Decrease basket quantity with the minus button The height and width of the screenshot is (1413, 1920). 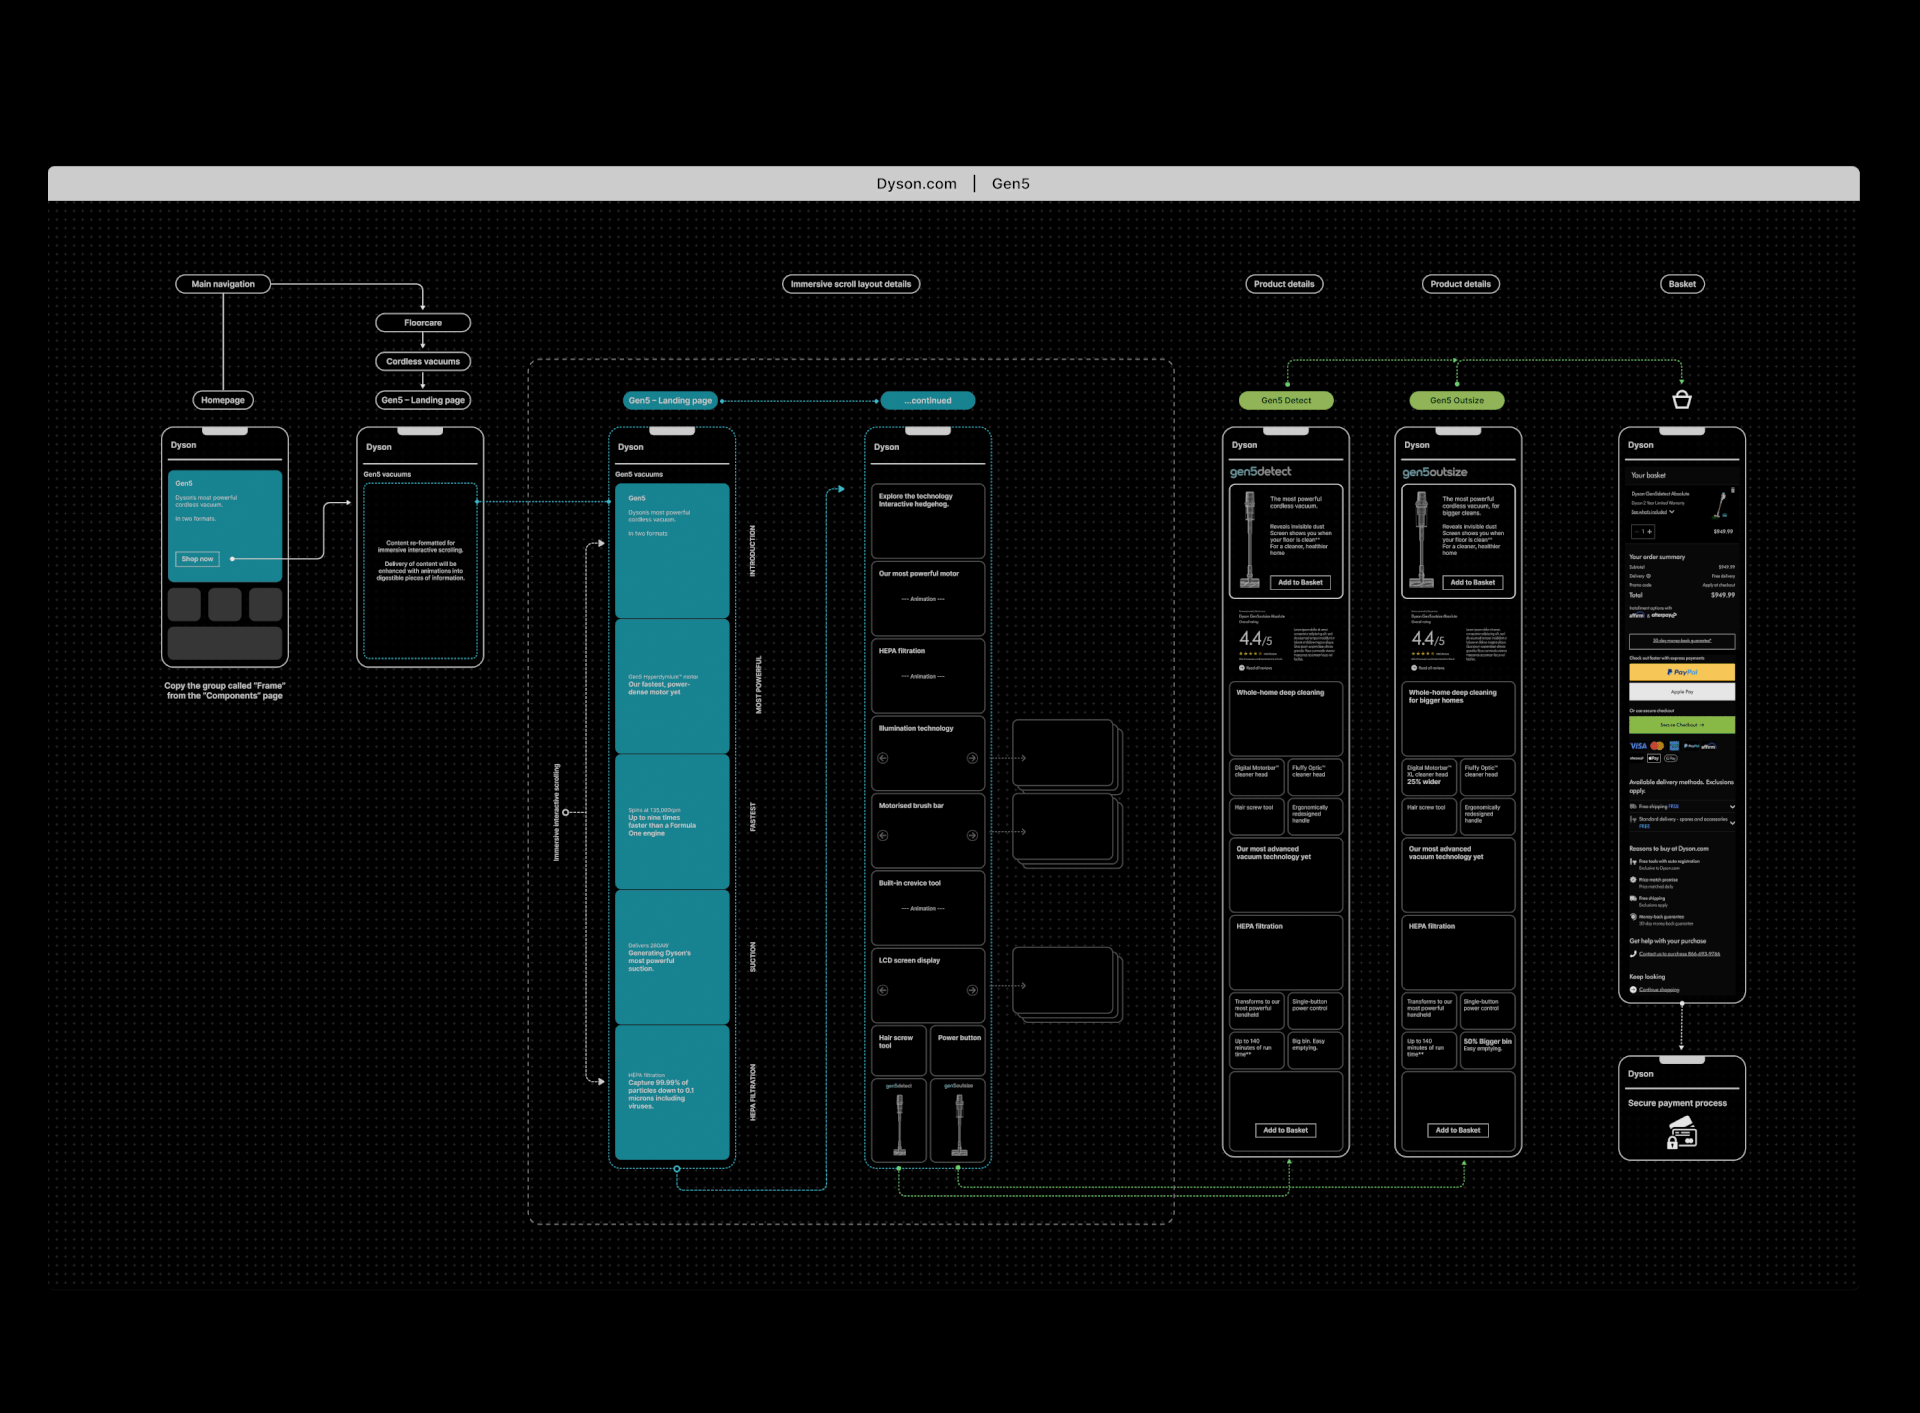(x=1636, y=532)
